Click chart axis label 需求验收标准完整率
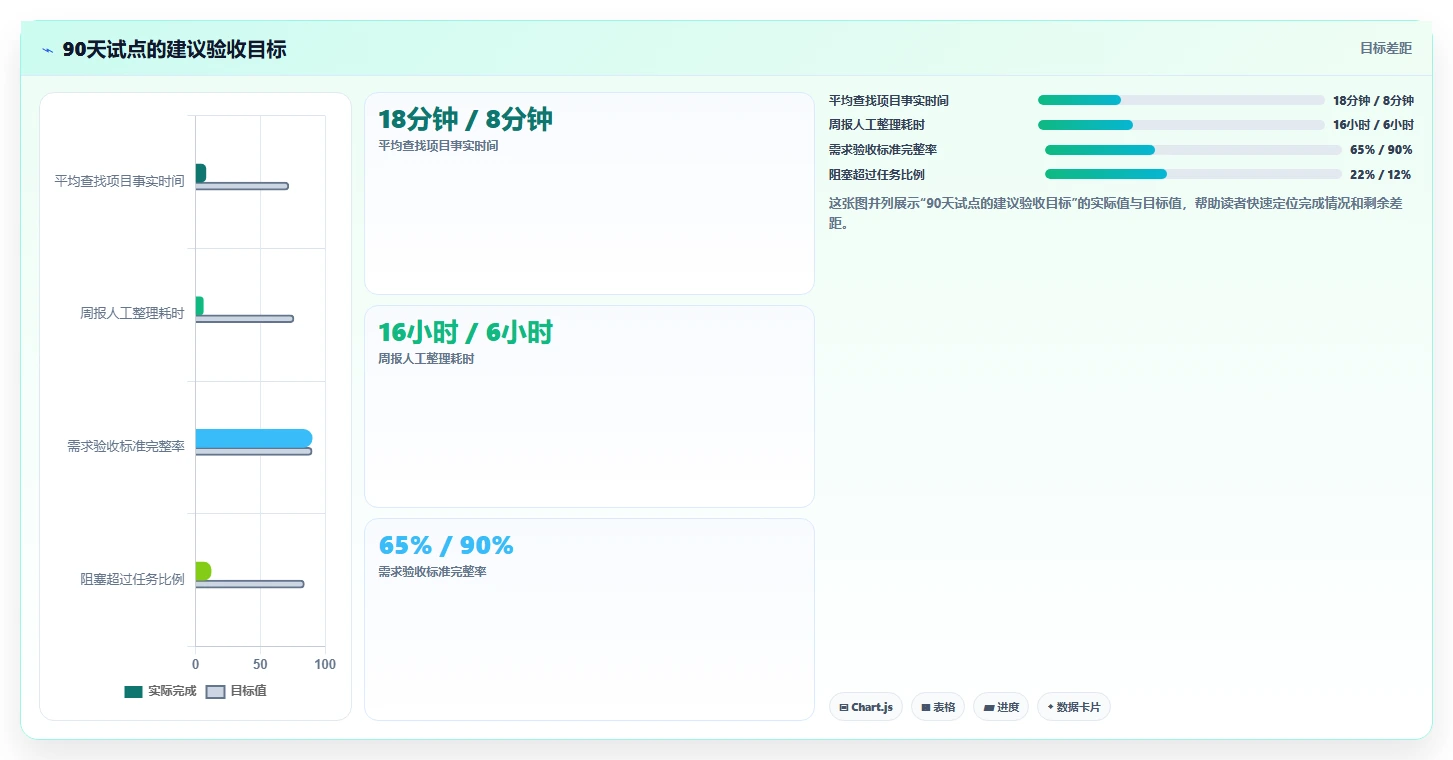The width and height of the screenshot is (1453, 760). coord(126,447)
